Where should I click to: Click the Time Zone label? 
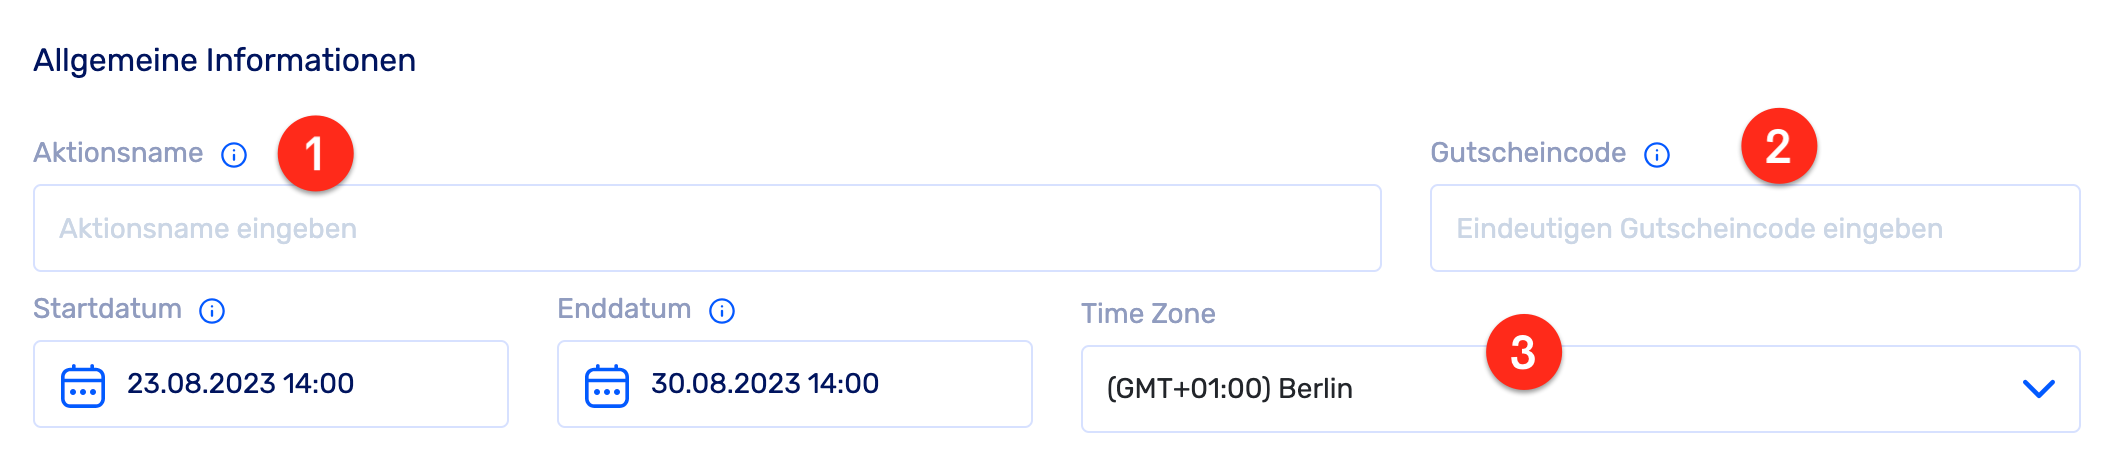(x=1148, y=314)
